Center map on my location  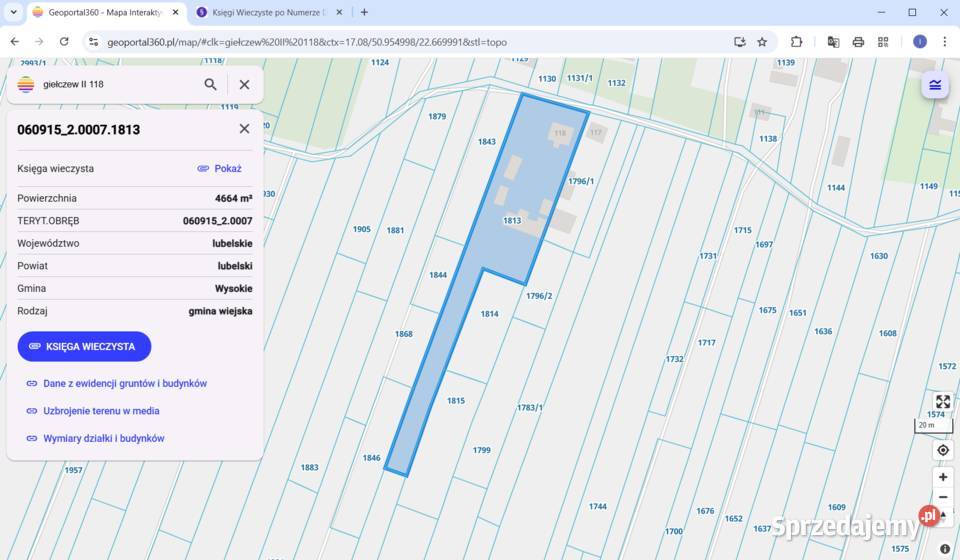click(x=943, y=450)
